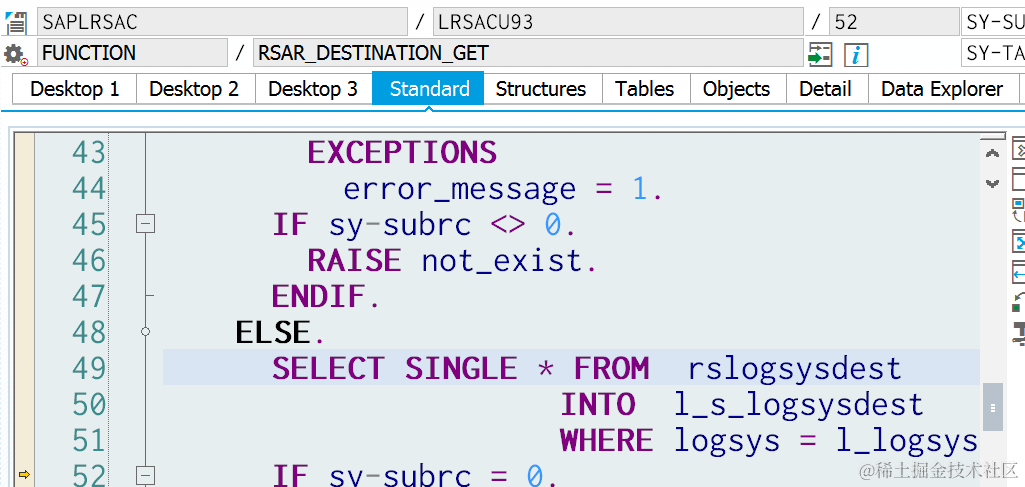1025x487 pixels.
Task: Click line number 44 in the gutter
Action: 88,188
